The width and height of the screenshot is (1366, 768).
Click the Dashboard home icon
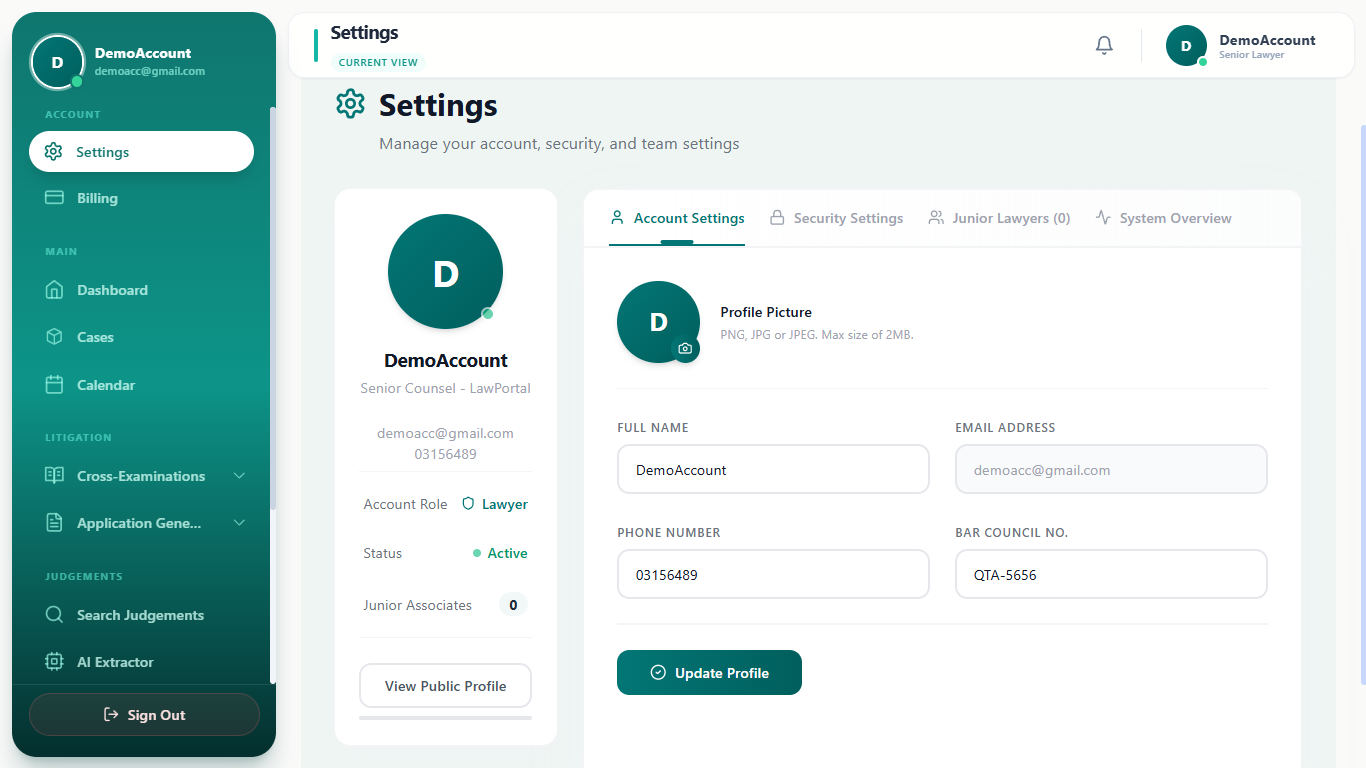click(55, 290)
